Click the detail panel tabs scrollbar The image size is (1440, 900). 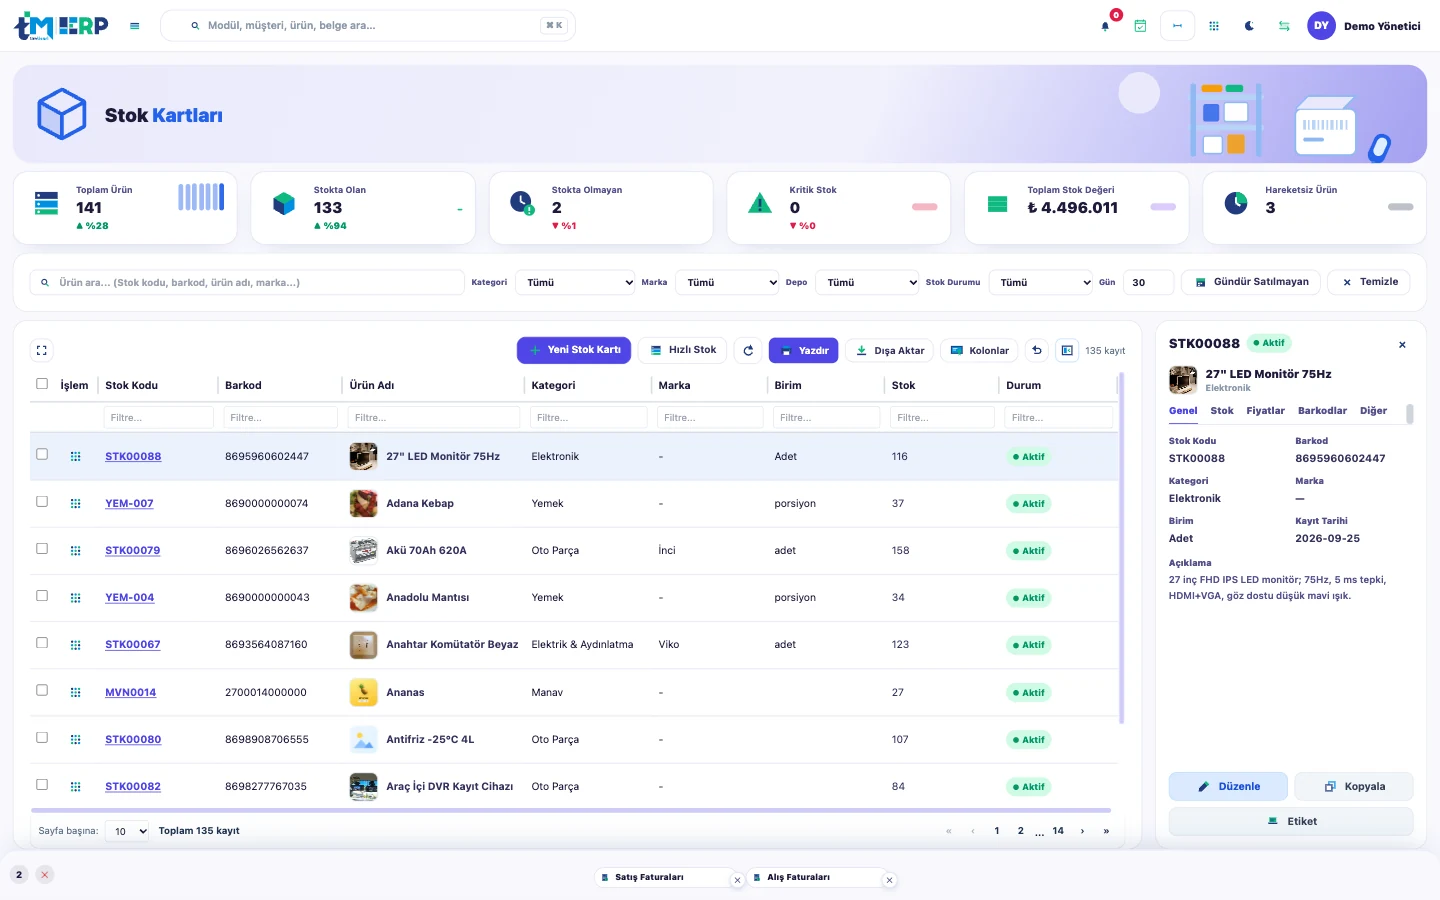pos(1410,414)
